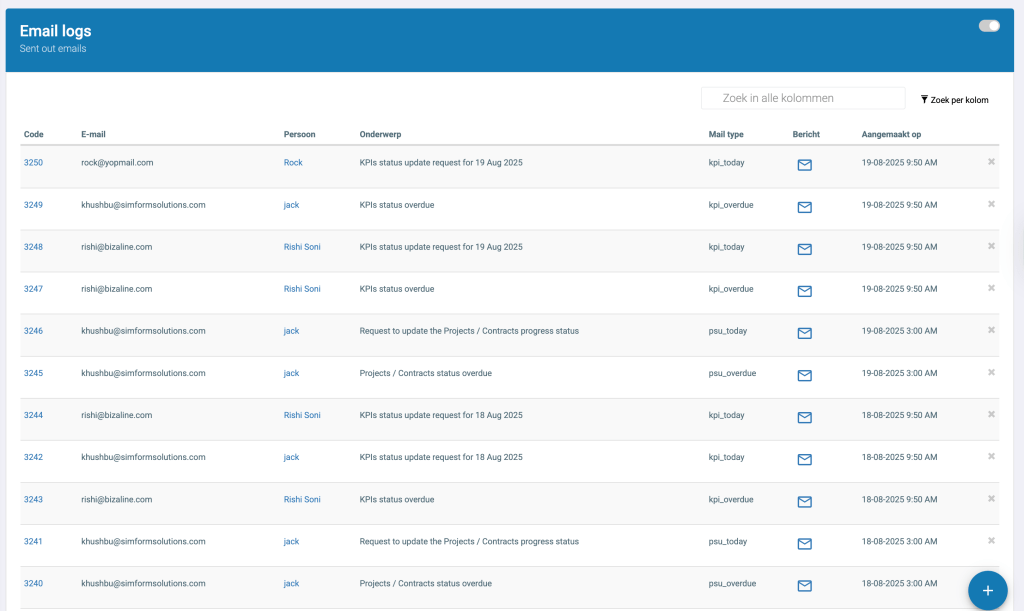The image size is (1024, 611).
Task: Sort by 'E-mail' column header
Action: pyautogui.click(x=93, y=134)
